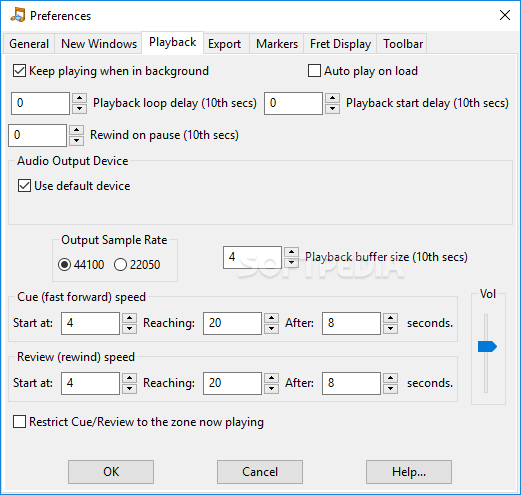Increase Playback loop delay with up arrow
The height and width of the screenshot is (495, 521).
pyautogui.click(x=79, y=98)
